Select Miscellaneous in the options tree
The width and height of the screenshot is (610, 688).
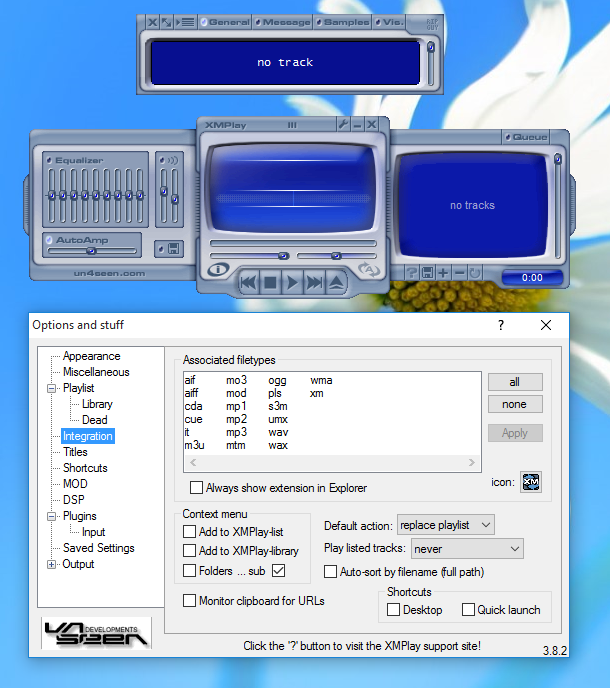(x=96, y=372)
